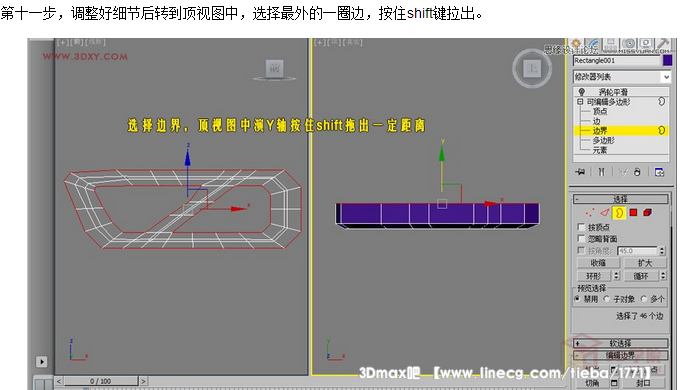This screenshot has width=680, height=390.
Task: Select 可编辑多边形 in the modifier stack
Action: point(608,102)
